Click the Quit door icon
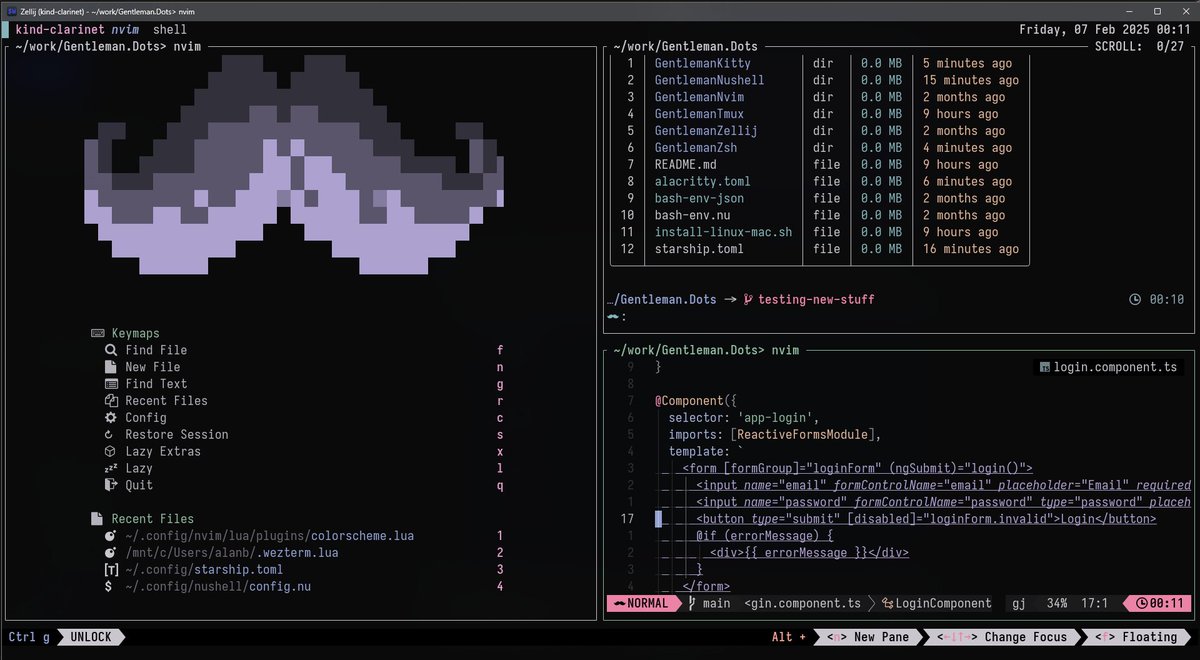This screenshot has height=660, width=1200. pyautogui.click(x=111, y=485)
